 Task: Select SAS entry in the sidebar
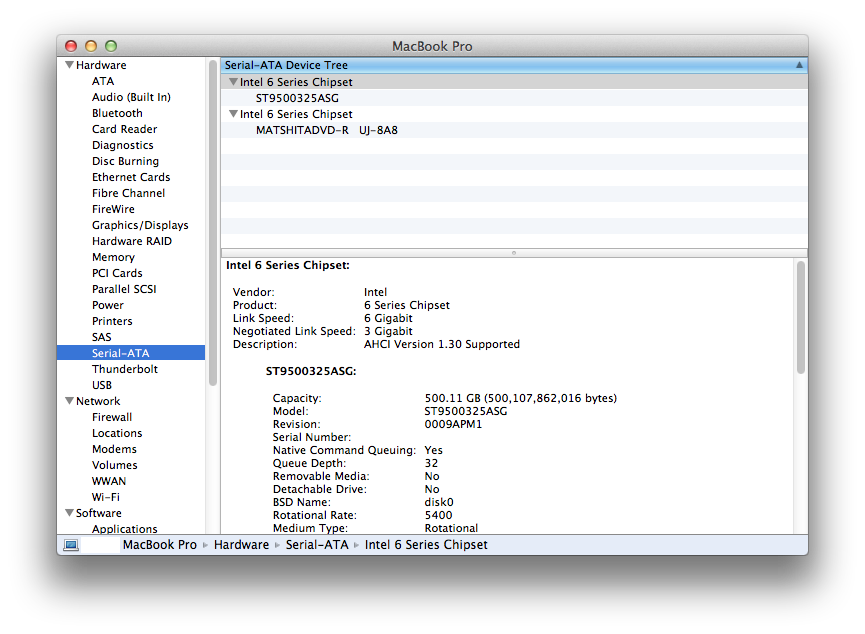(x=102, y=337)
